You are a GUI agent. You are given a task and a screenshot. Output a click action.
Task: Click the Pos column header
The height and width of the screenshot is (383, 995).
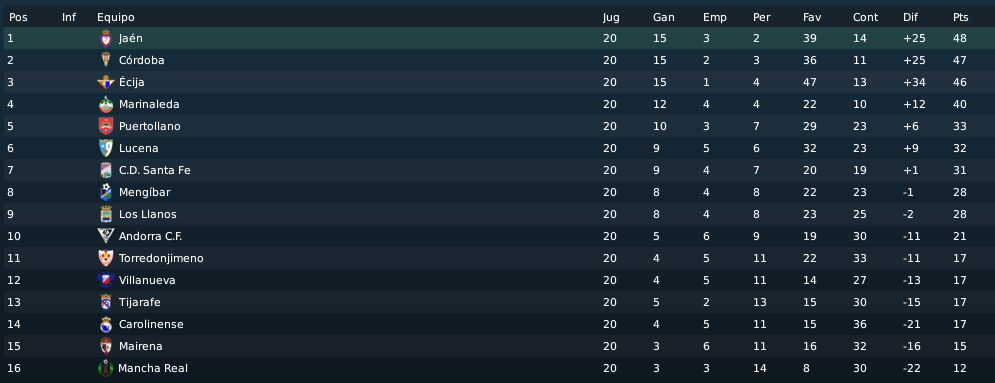point(18,18)
